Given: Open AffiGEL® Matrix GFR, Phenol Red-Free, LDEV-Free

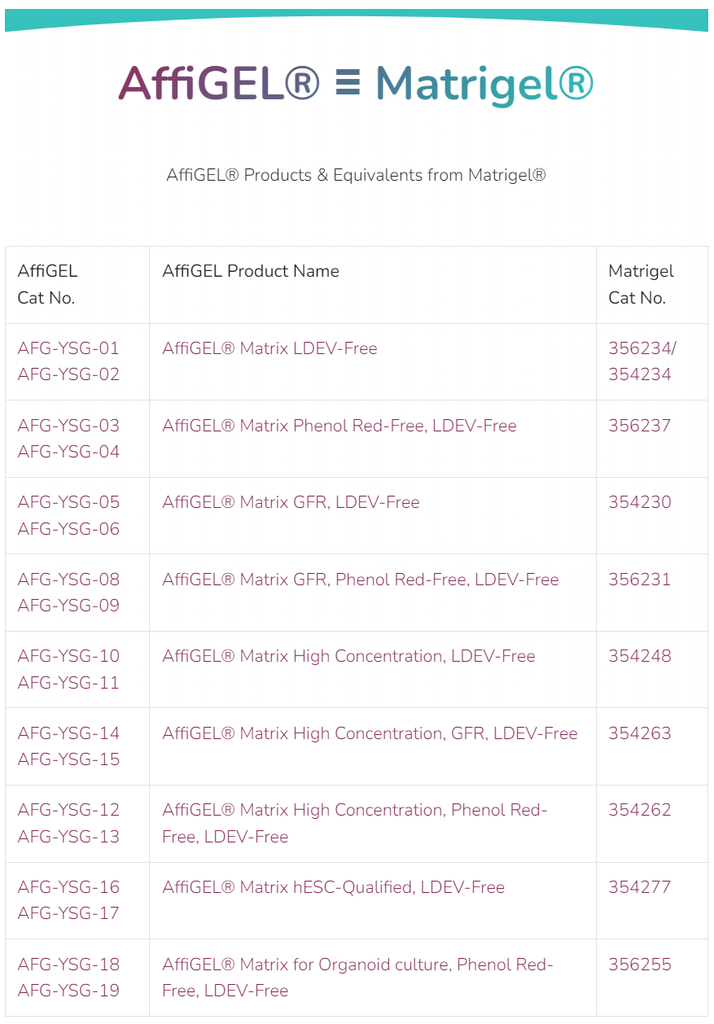Looking at the screenshot, I should click(361, 579).
